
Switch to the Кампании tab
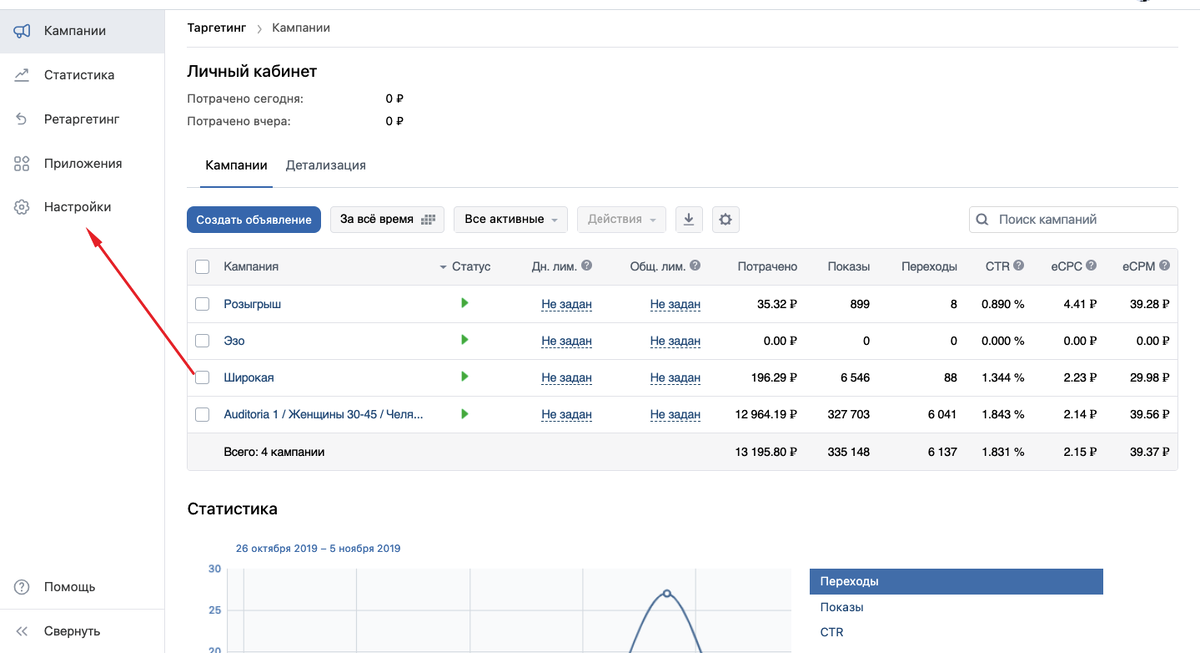[236, 165]
